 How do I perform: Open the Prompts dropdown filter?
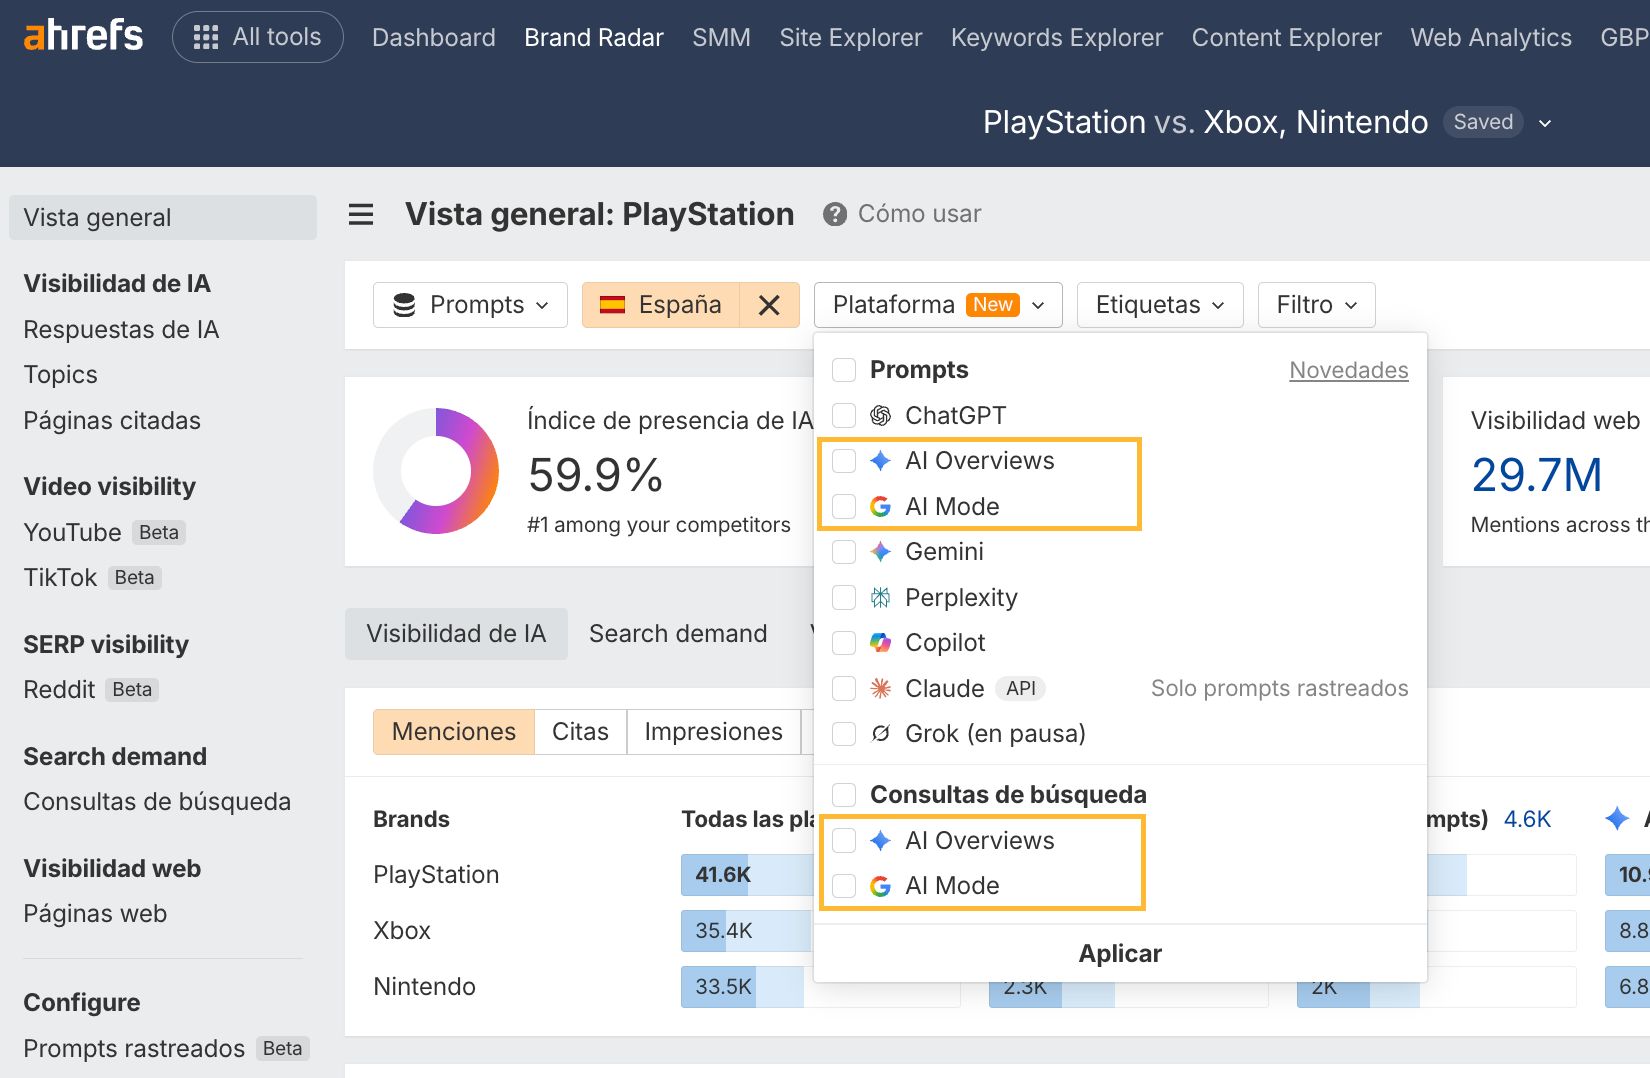coord(470,305)
